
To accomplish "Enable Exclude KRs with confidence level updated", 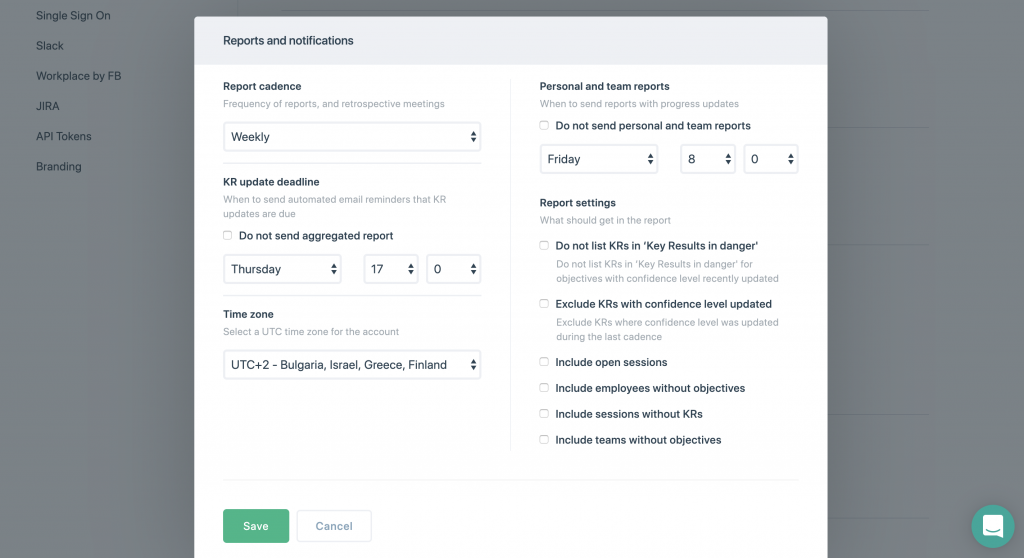I will tap(544, 304).
